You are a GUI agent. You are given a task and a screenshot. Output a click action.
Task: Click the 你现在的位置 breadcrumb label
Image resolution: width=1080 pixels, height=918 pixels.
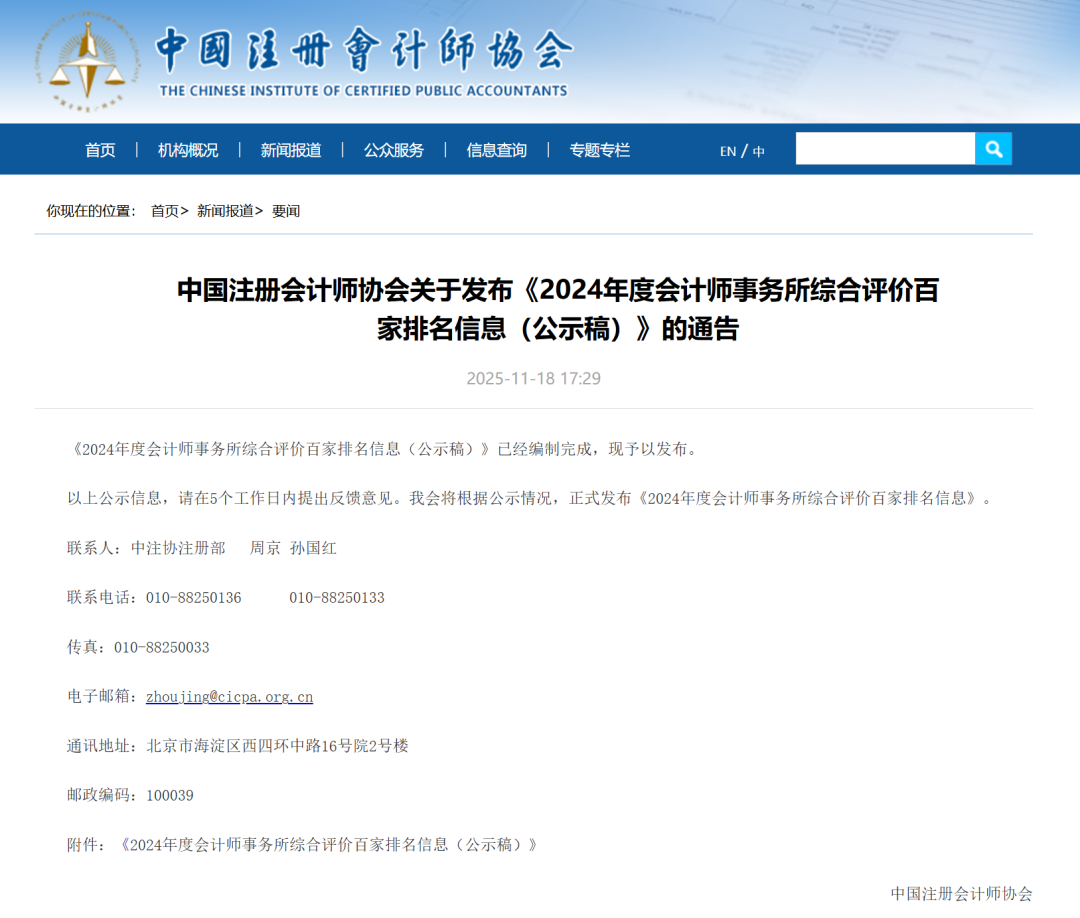(x=91, y=211)
